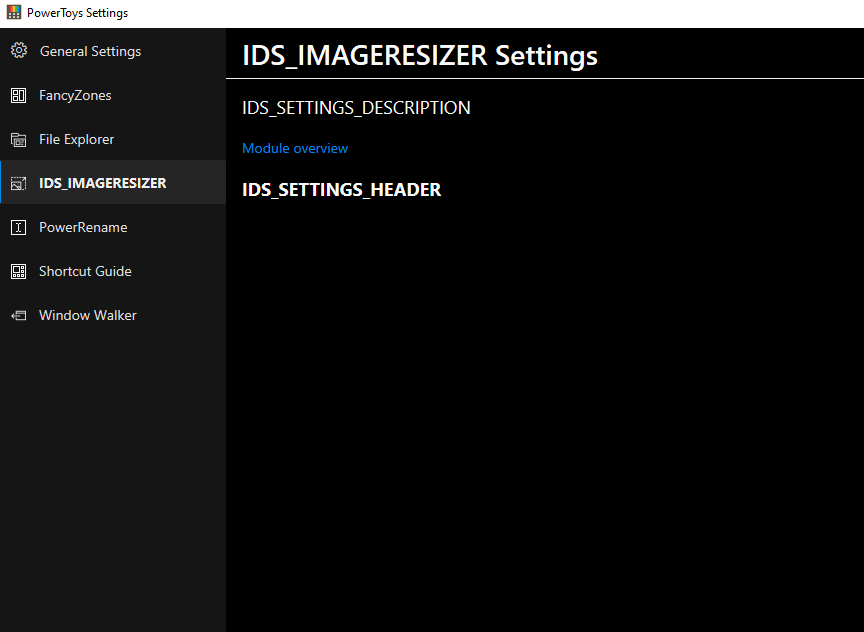
Task: Open the Module overview link
Action: tap(295, 148)
